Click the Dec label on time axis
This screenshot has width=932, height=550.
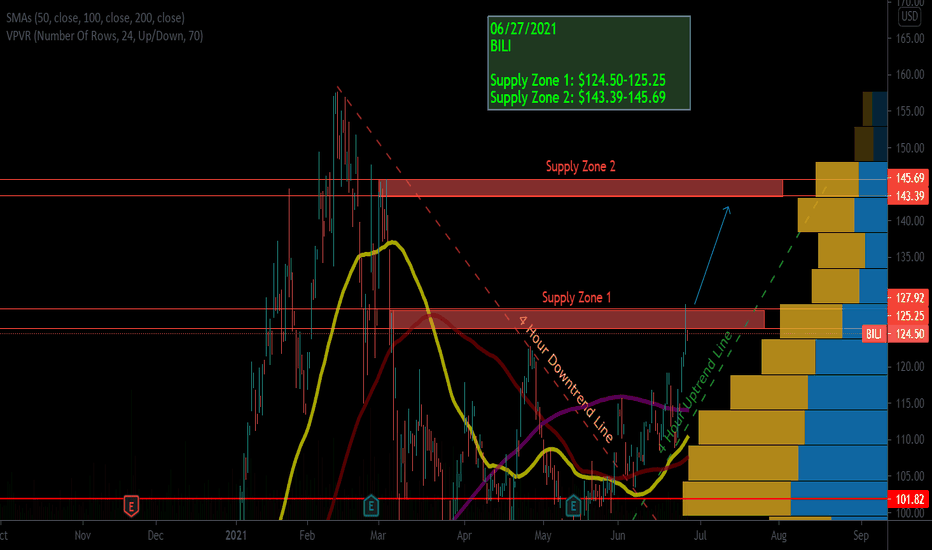pyautogui.click(x=155, y=535)
